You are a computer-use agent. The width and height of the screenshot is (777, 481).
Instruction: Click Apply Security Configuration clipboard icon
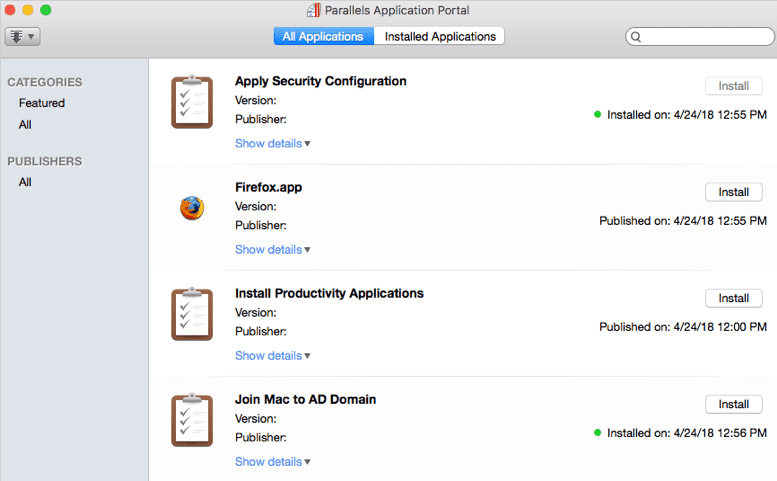[192, 102]
